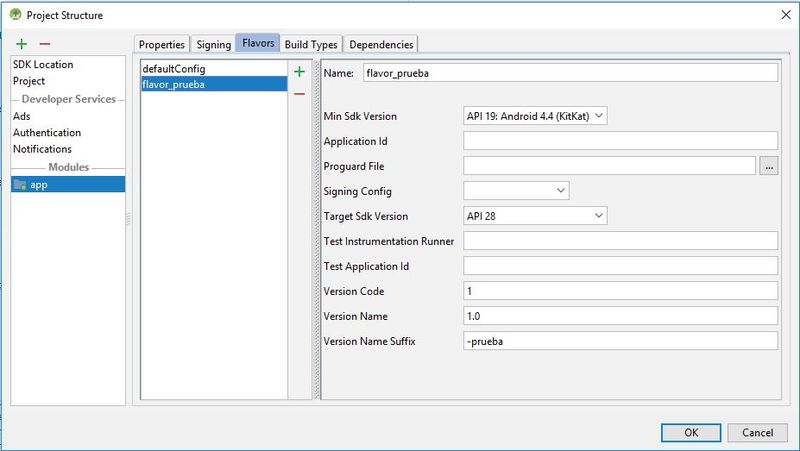Click the Version Code field

pos(620,291)
